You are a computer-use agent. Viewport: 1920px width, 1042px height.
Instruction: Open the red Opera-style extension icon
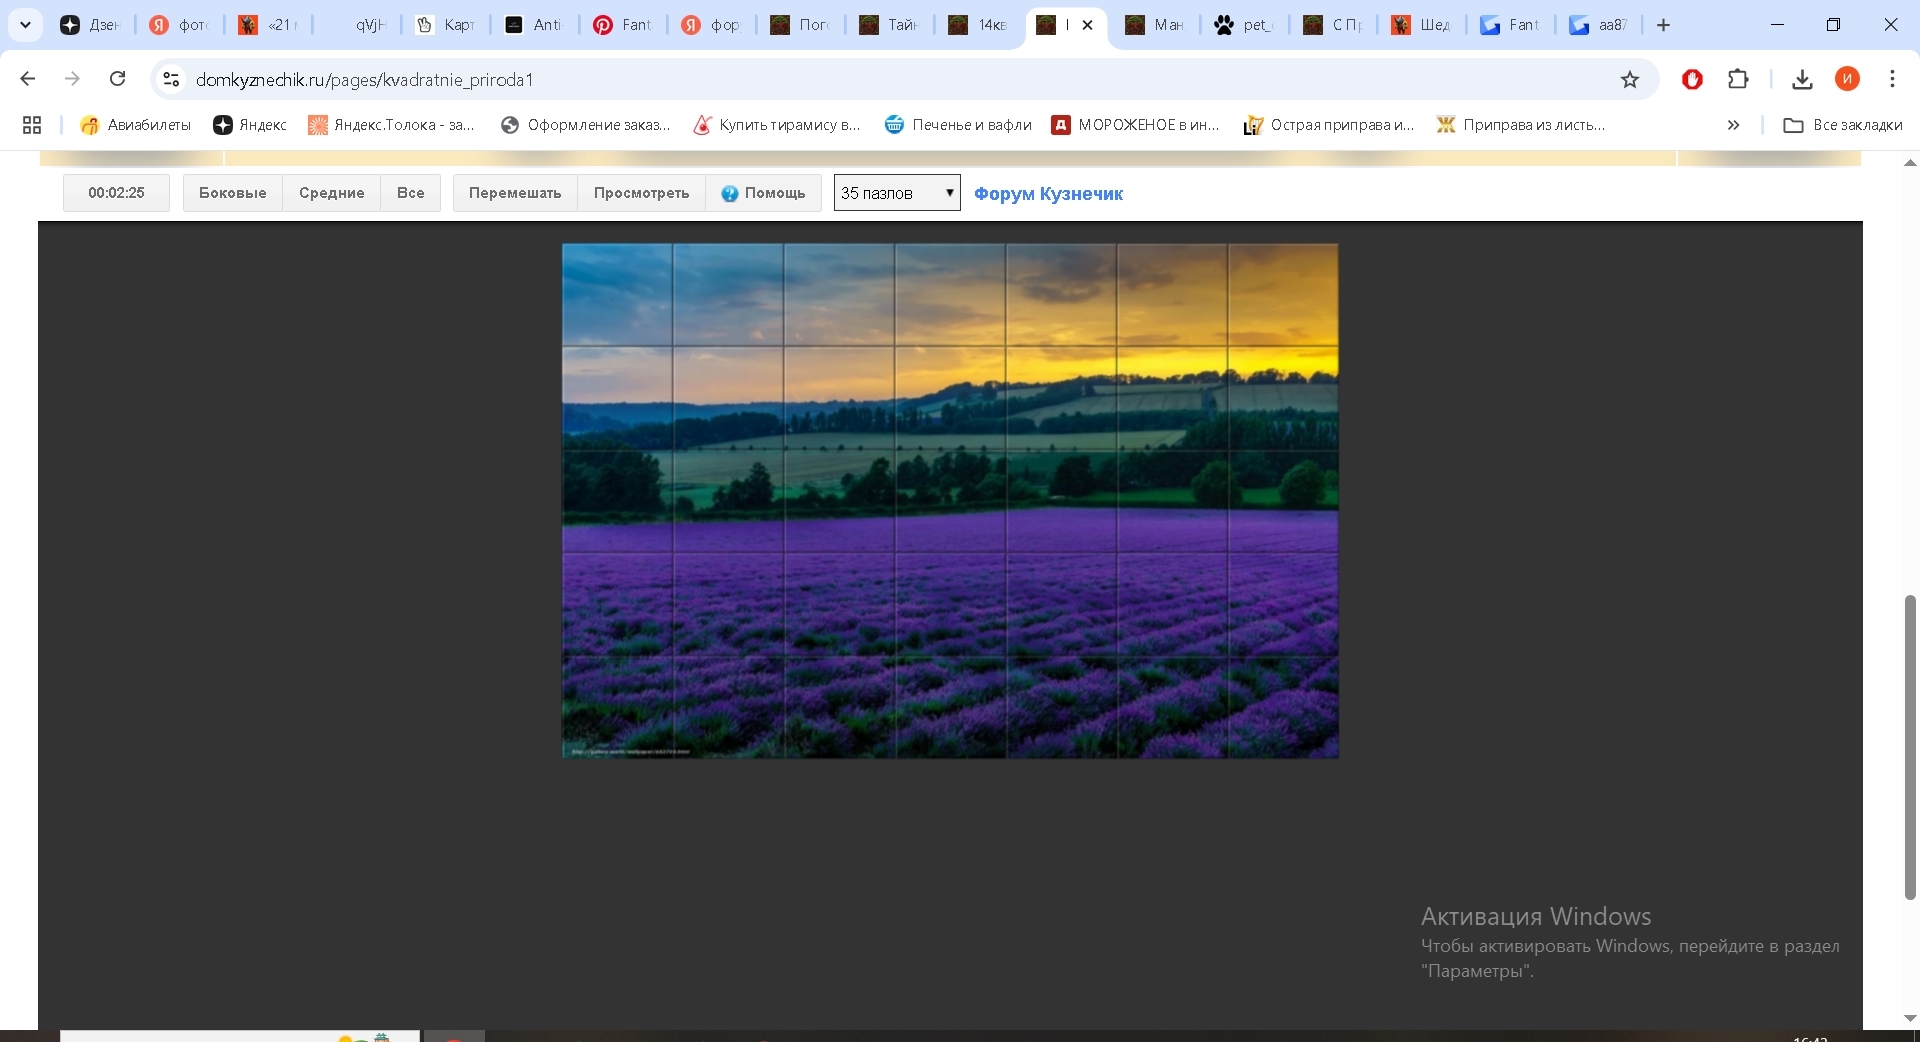(1692, 79)
